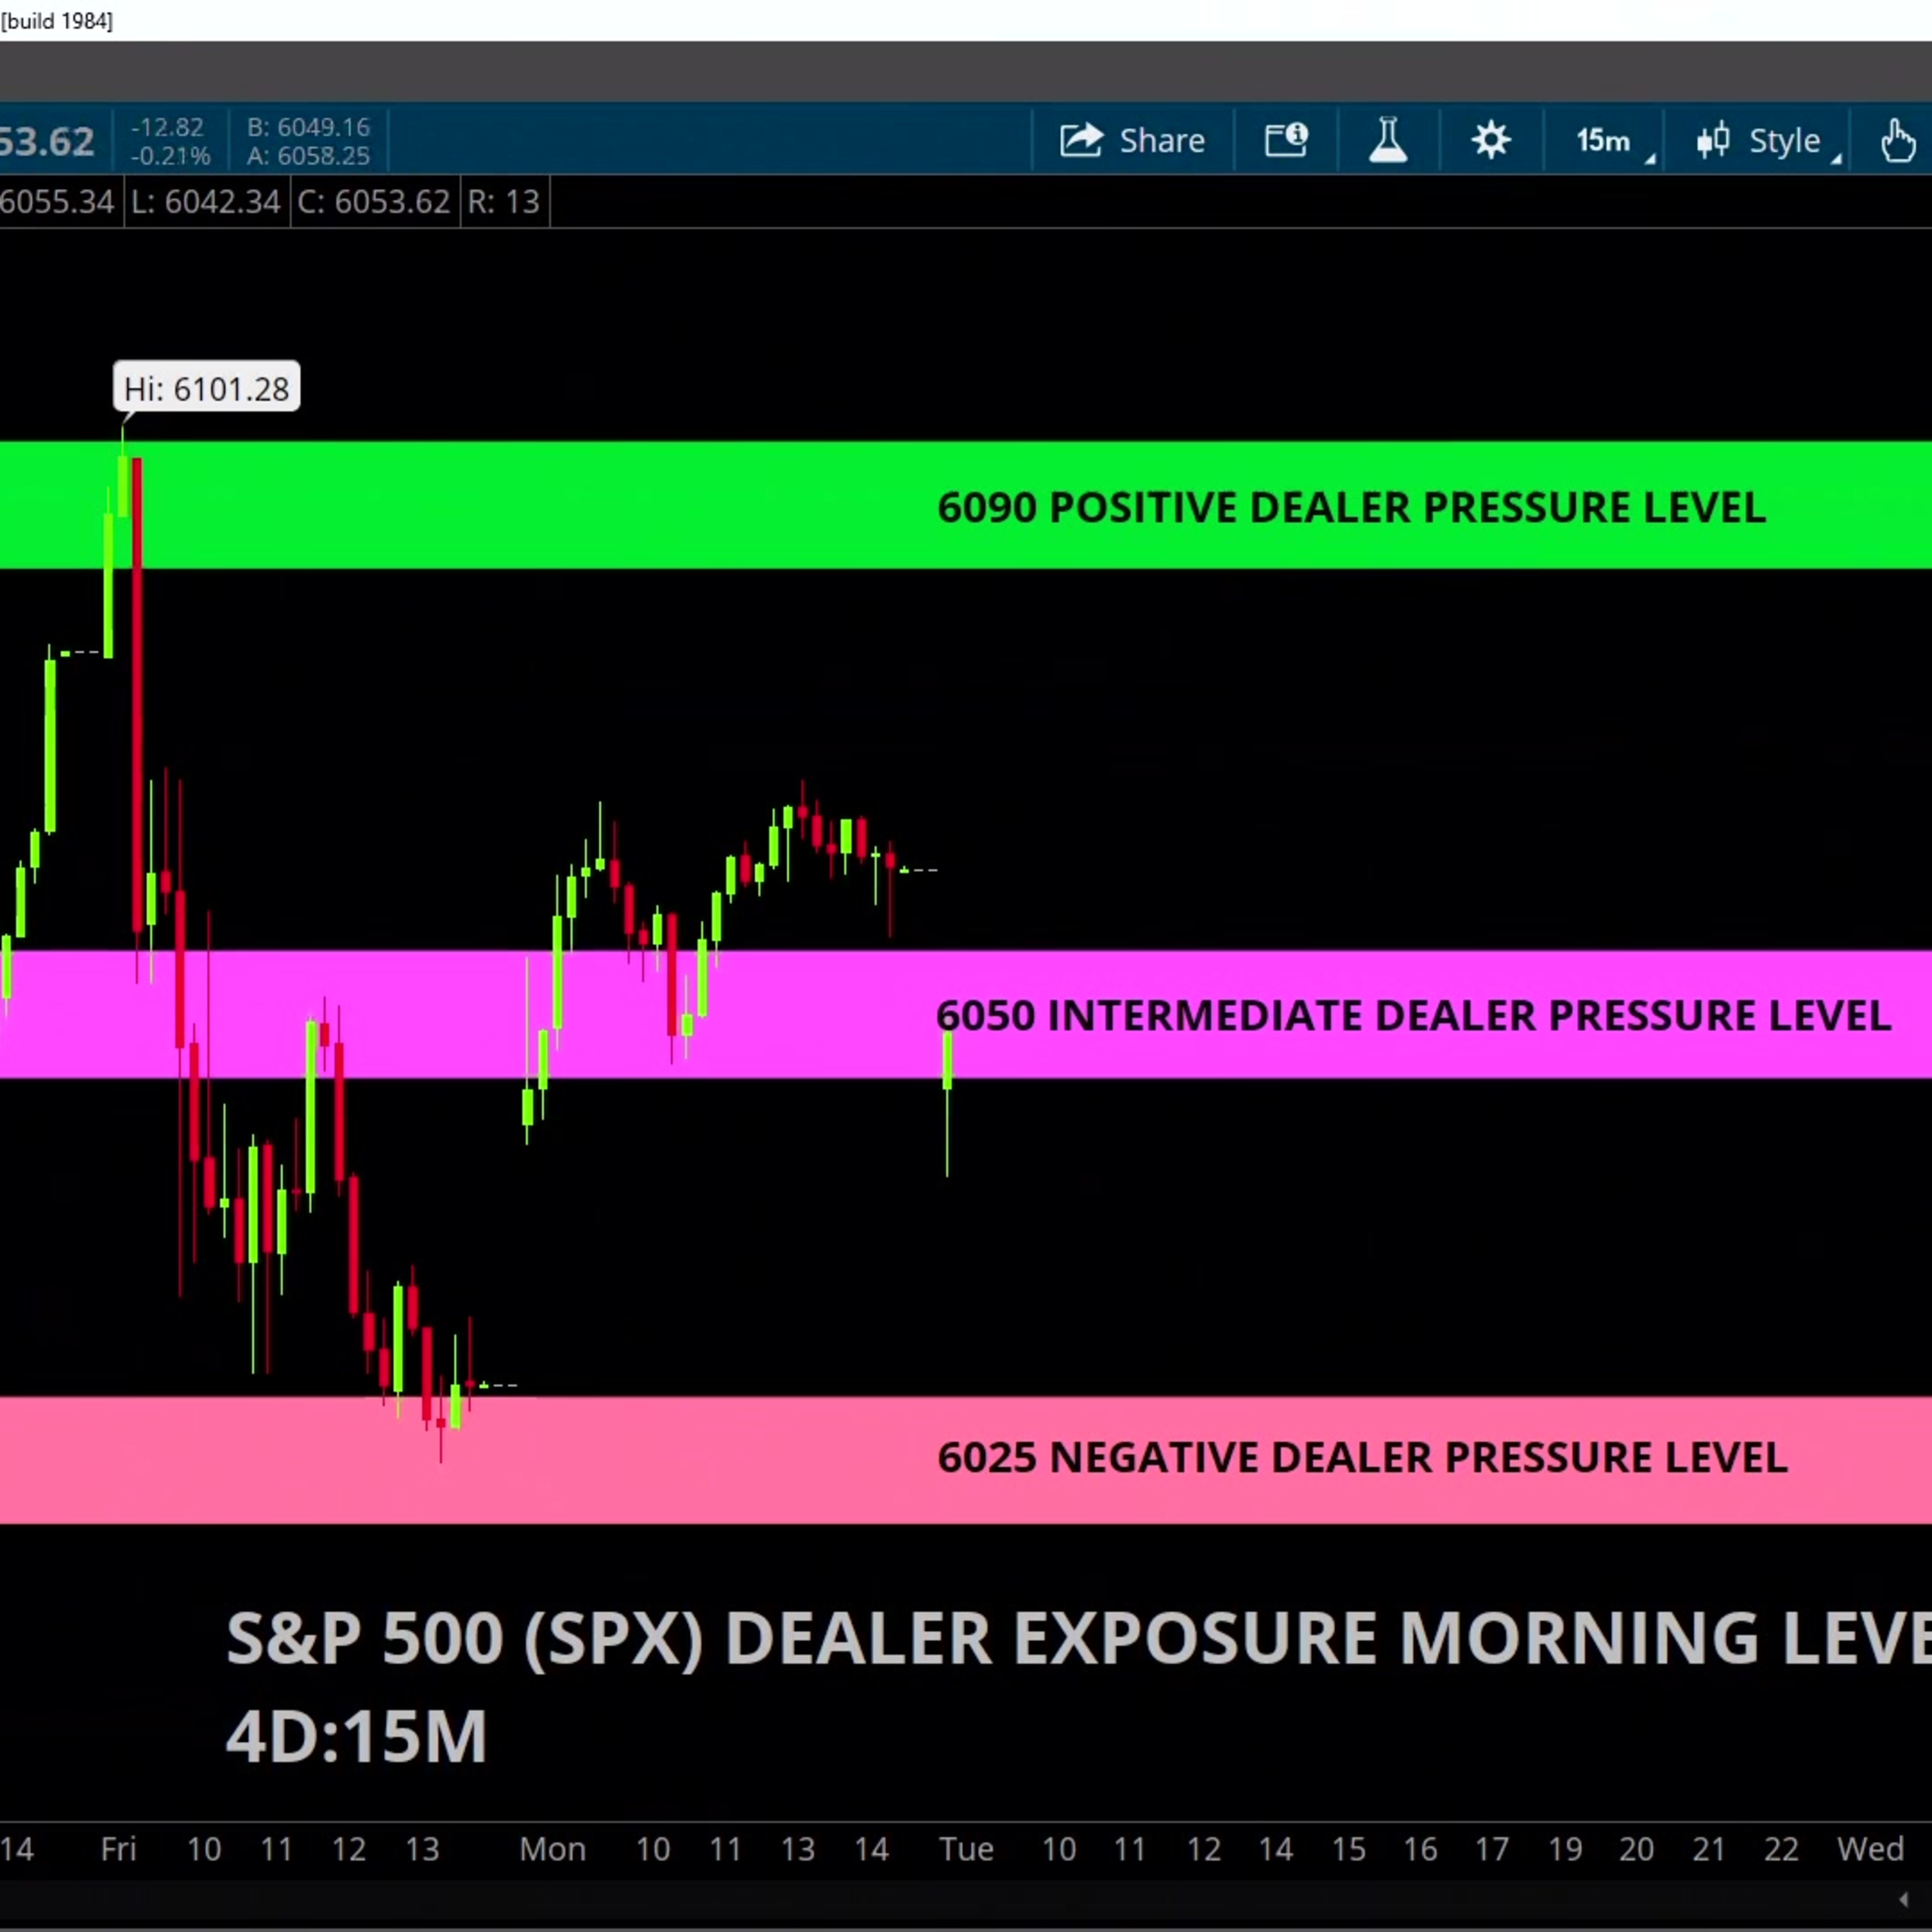1932x1932 pixels.
Task: Click the [build 1984] title text
Action: pos(57,21)
